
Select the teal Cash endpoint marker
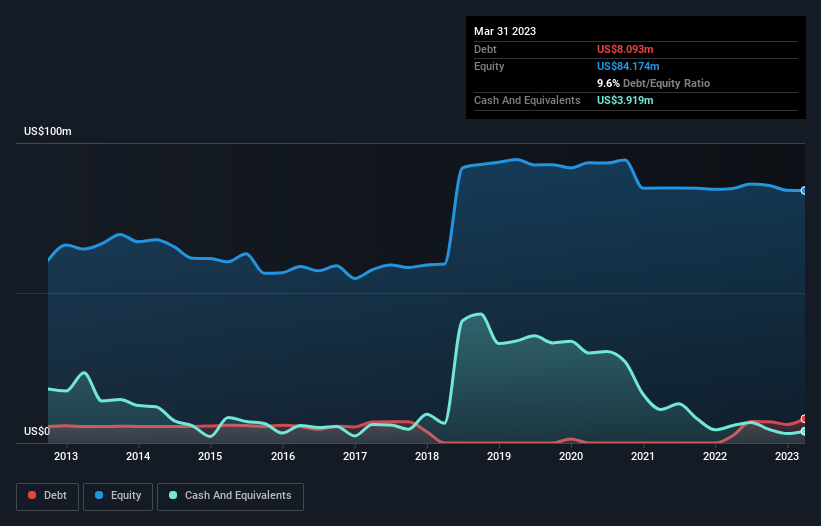[804, 432]
